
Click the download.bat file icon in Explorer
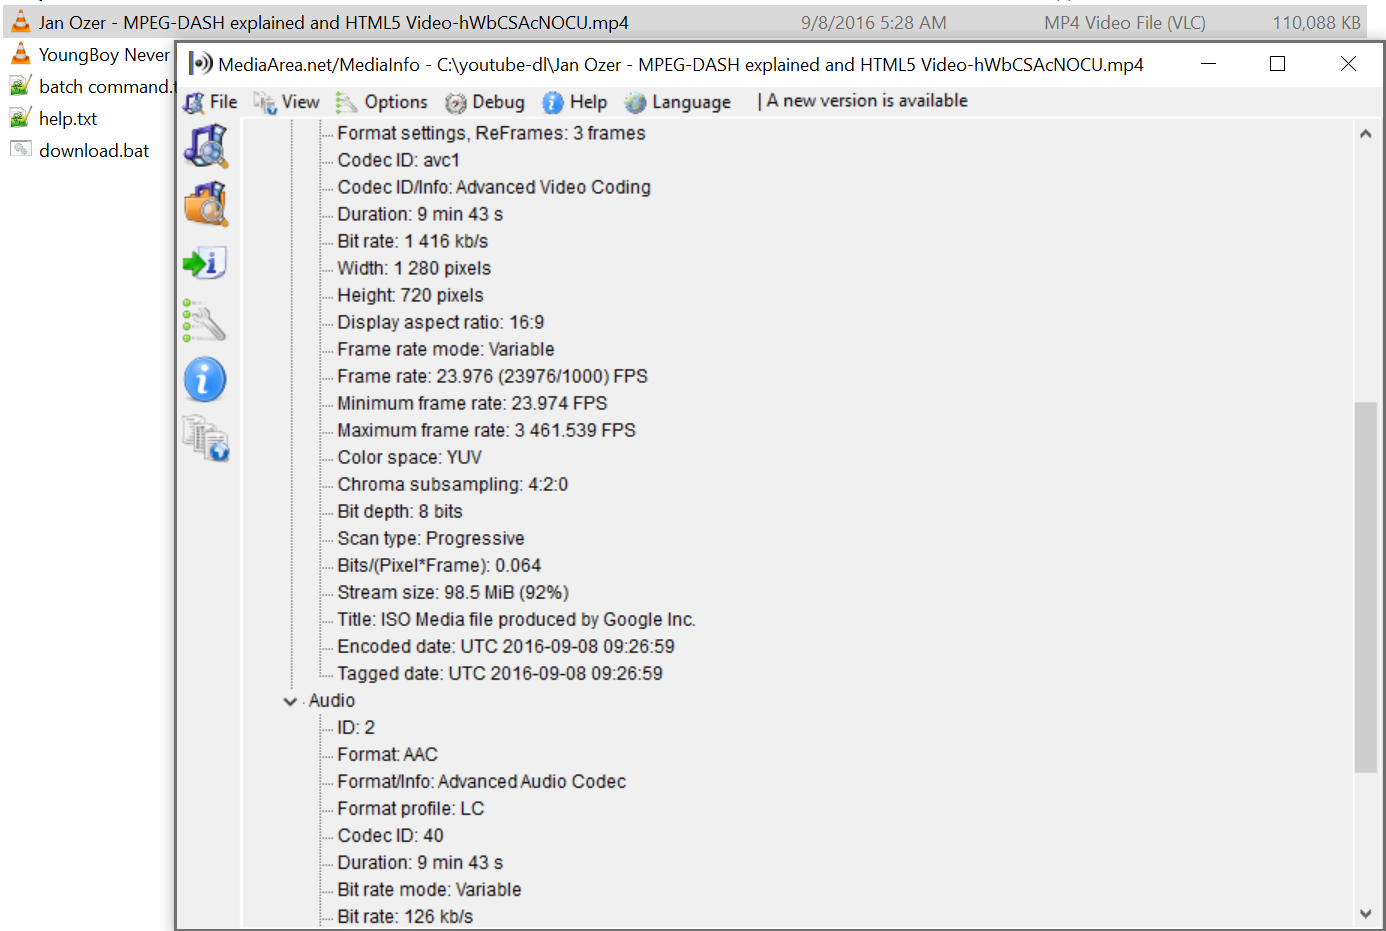21,149
